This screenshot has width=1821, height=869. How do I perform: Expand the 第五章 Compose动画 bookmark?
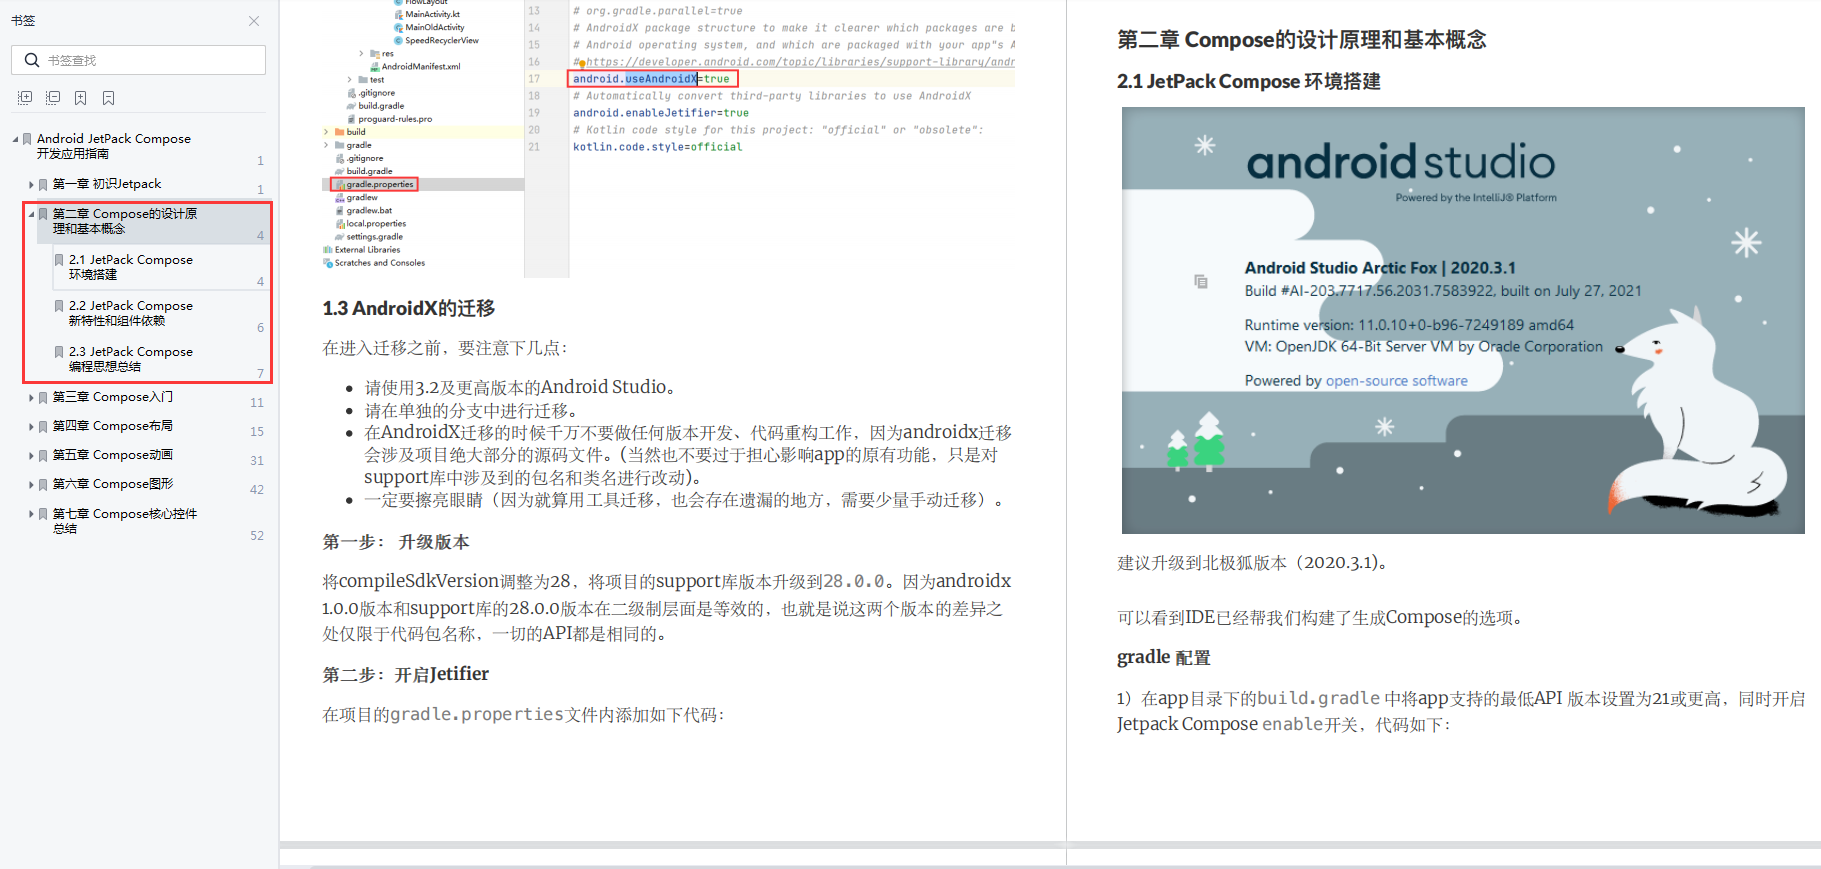pyautogui.click(x=31, y=456)
